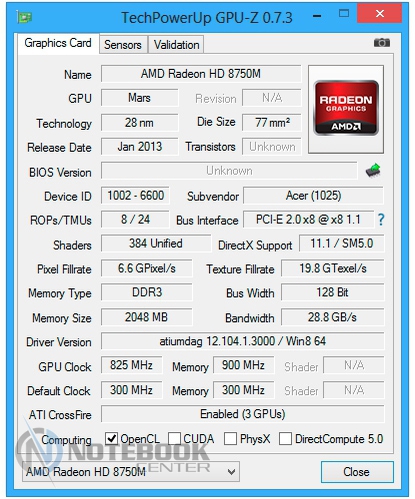
Task: Toggle the OpenCL checkbox
Action: click(x=111, y=439)
